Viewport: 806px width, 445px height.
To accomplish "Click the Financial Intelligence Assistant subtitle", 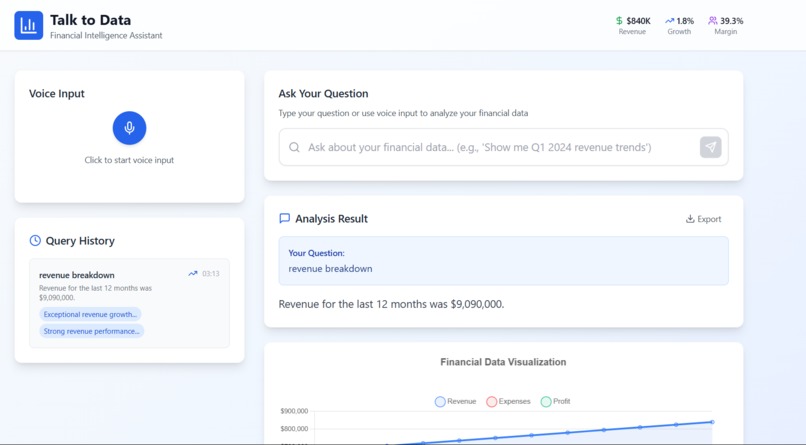I will pos(106,35).
